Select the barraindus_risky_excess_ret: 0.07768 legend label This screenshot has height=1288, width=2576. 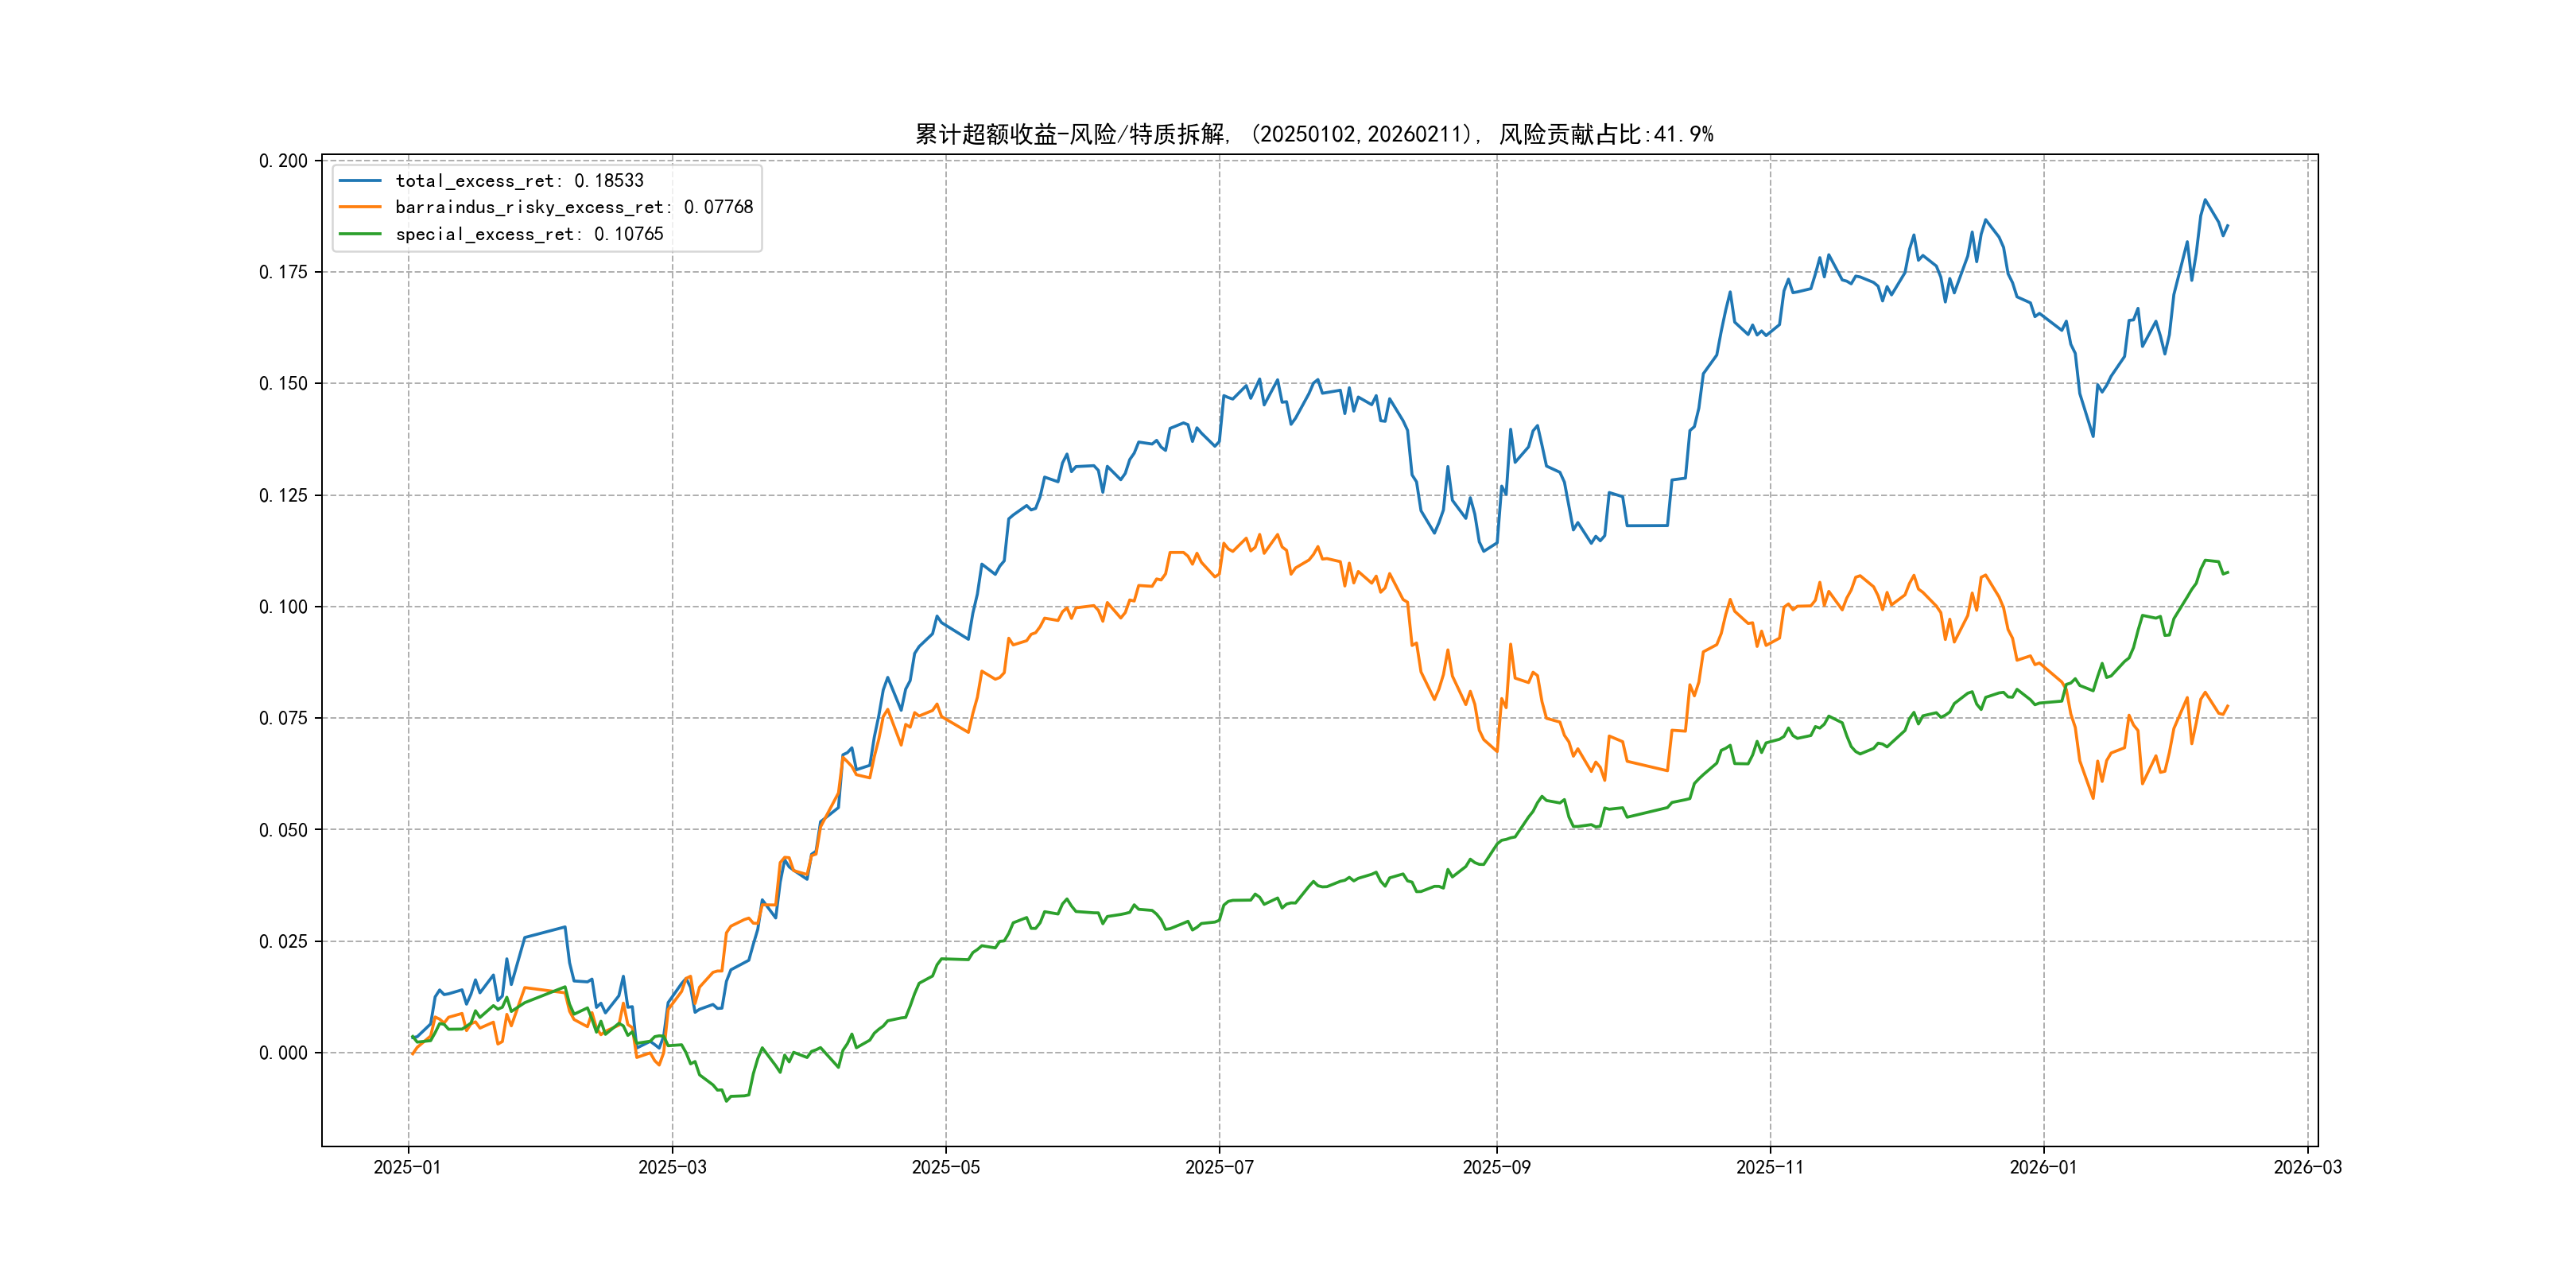click(574, 207)
